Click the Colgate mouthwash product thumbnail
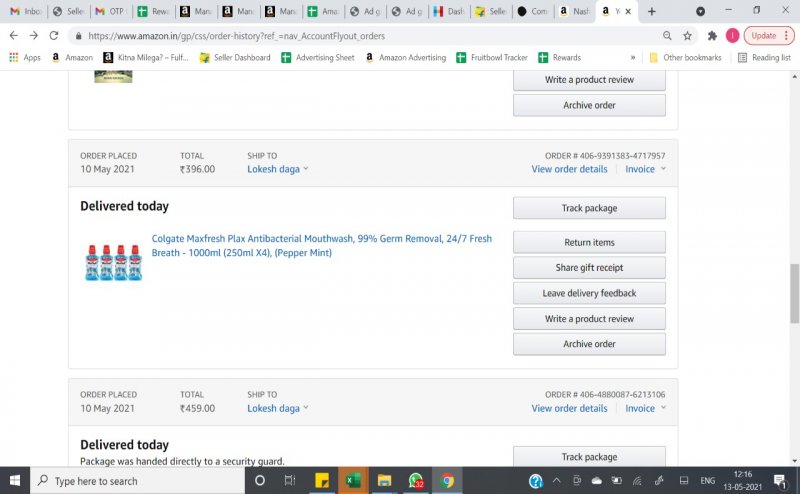Viewport: 800px width, 494px height. pyautogui.click(x=113, y=260)
